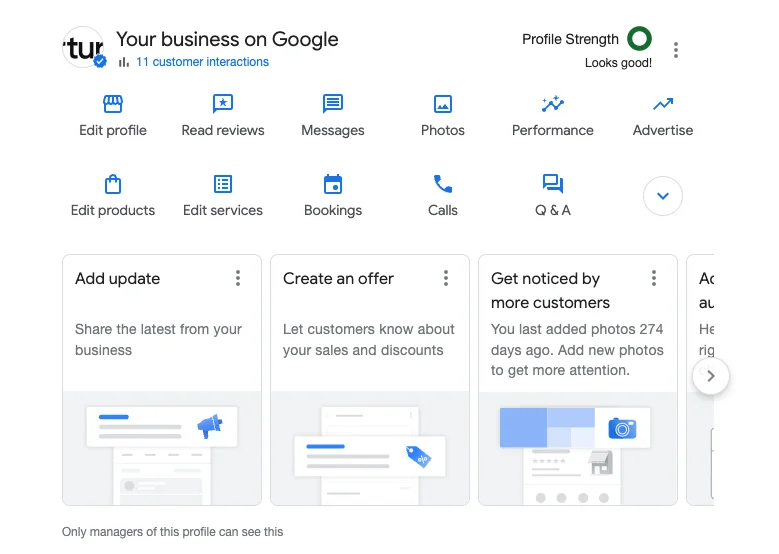This screenshot has width=779, height=554.
Task: Click the business logo avatar
Action: click(83, 48)
